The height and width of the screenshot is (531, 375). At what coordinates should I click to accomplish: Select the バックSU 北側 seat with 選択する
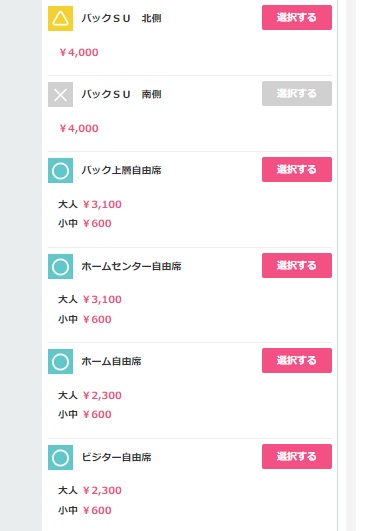click(297, 17)
